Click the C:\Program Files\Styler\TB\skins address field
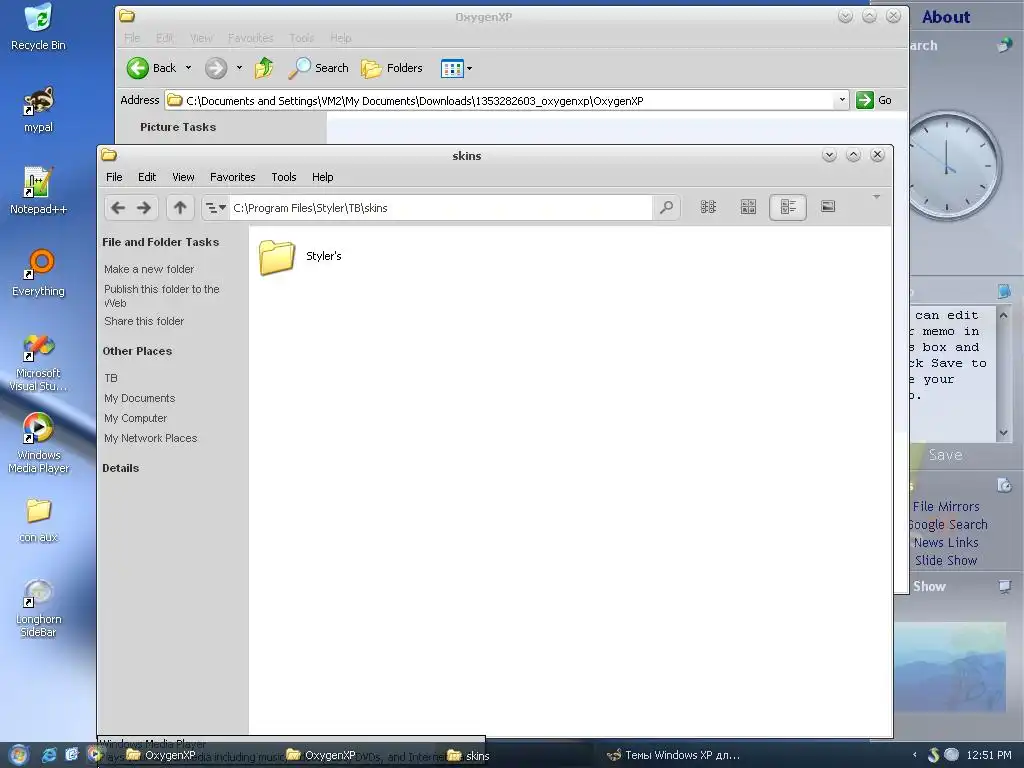The image size is (1024, 768). pyautogui.click(x=440, y=208)
